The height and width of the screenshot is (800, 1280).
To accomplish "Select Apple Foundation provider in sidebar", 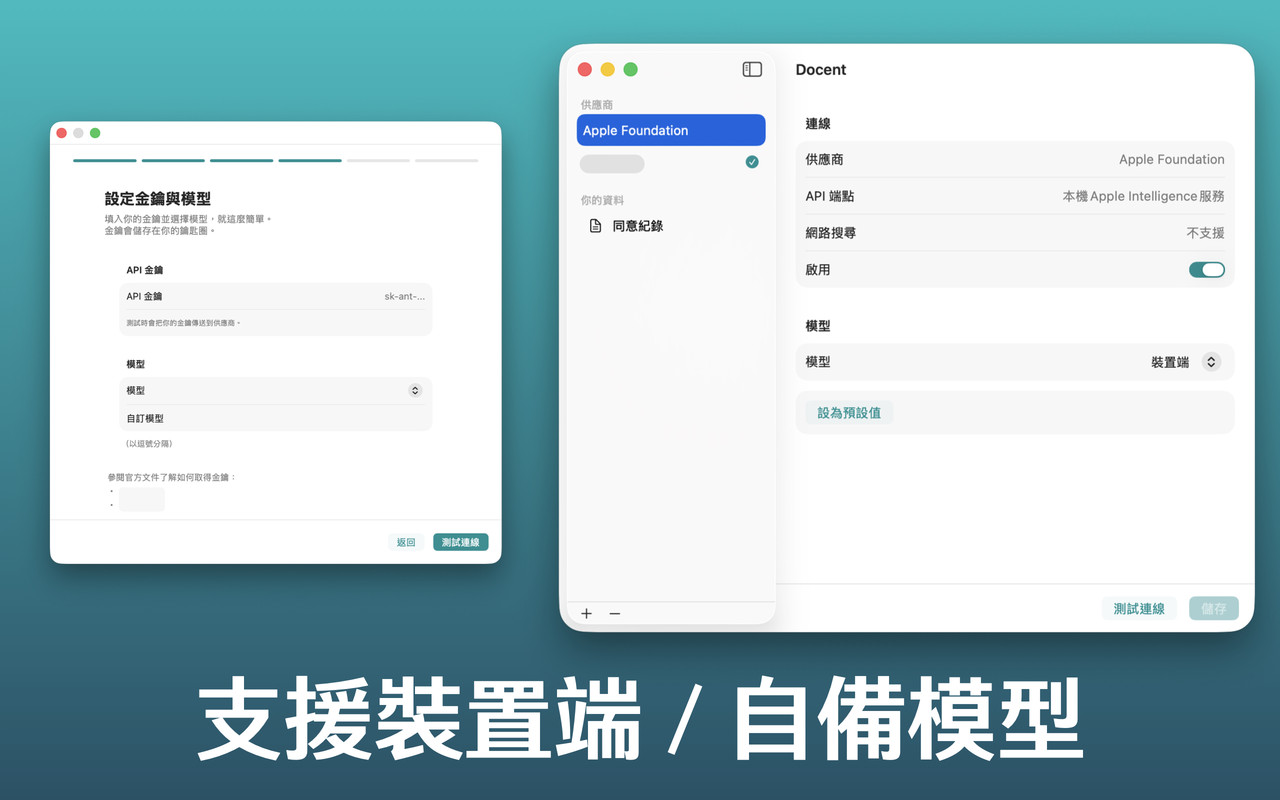I will (x=671, y=130).
